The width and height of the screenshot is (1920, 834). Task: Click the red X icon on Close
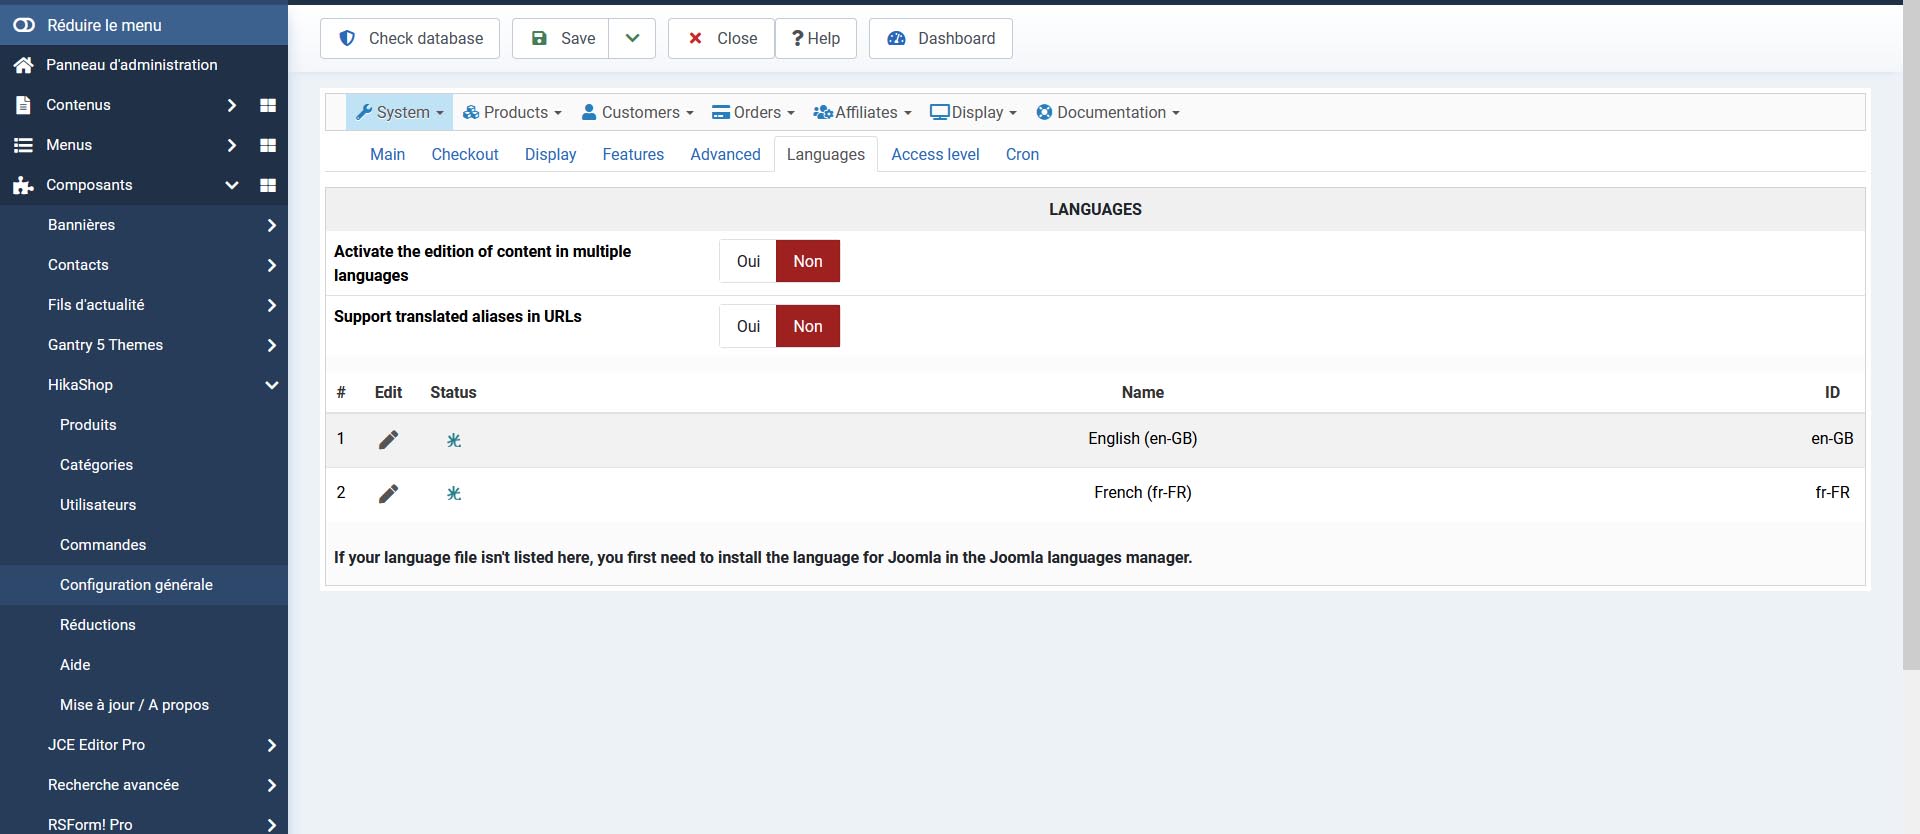pos(695,38)
